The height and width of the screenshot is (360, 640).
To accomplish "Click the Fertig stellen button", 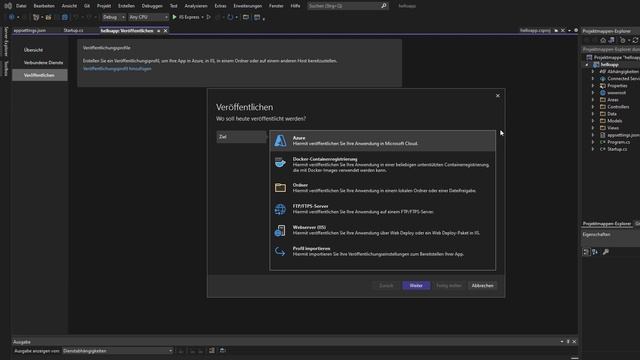I will [x=449, y=285].
